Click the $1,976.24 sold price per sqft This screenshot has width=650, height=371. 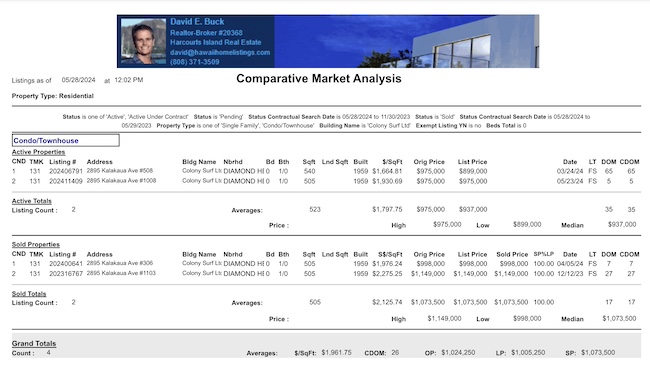tap(387, 264)
